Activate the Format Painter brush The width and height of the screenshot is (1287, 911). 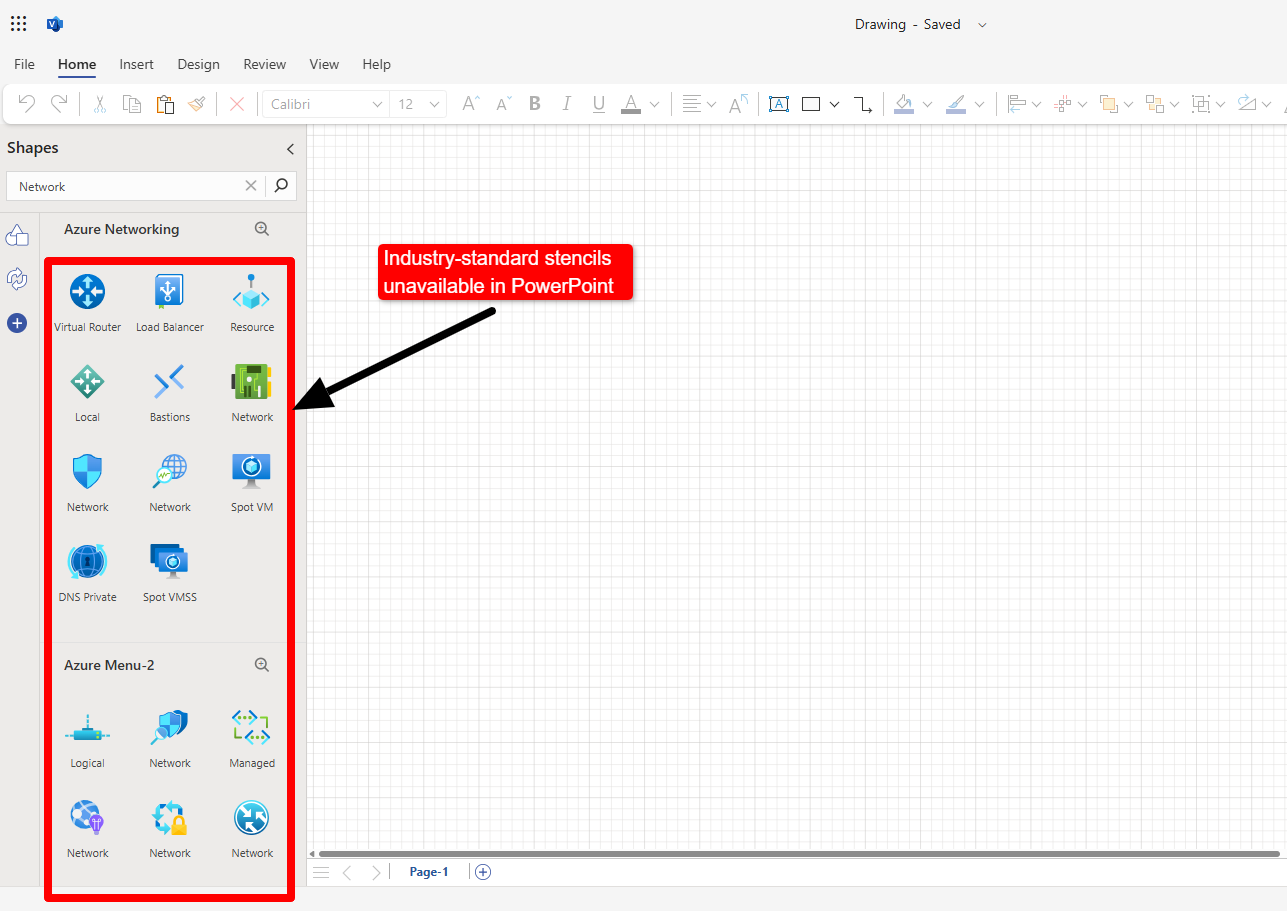coord(196,104)
